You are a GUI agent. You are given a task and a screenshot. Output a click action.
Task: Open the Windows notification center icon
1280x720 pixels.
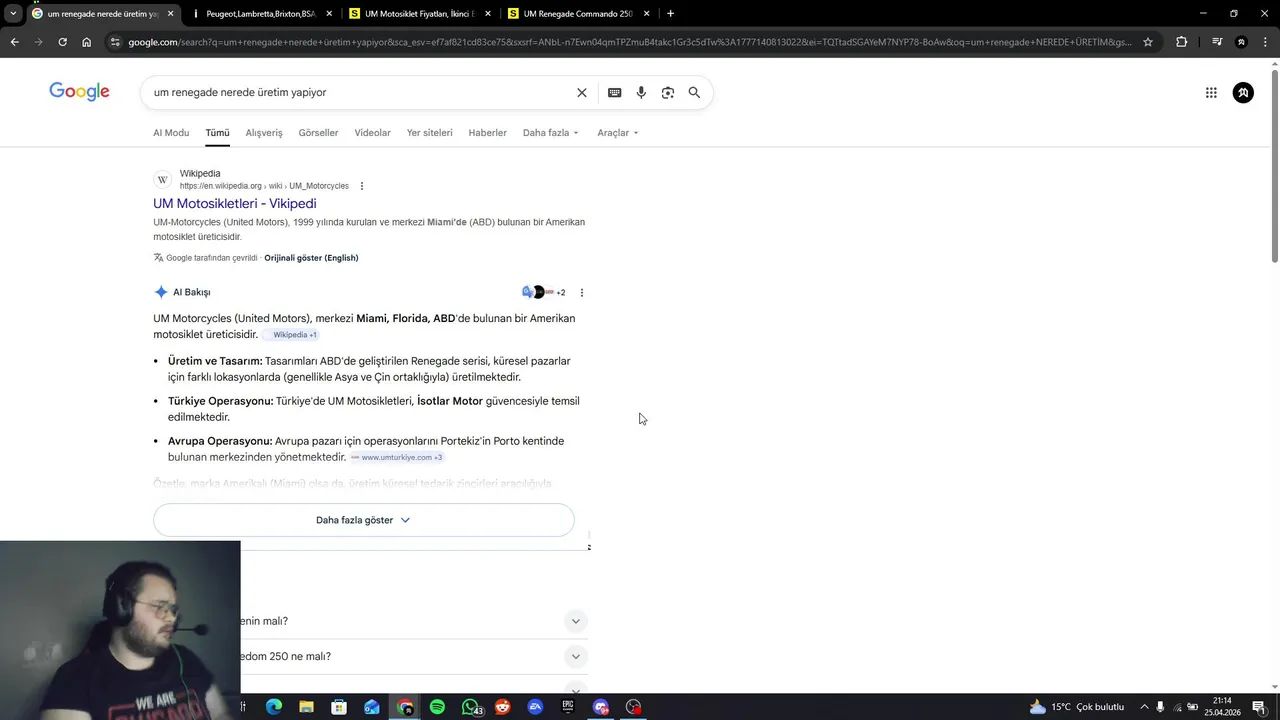click(1258, 707)
